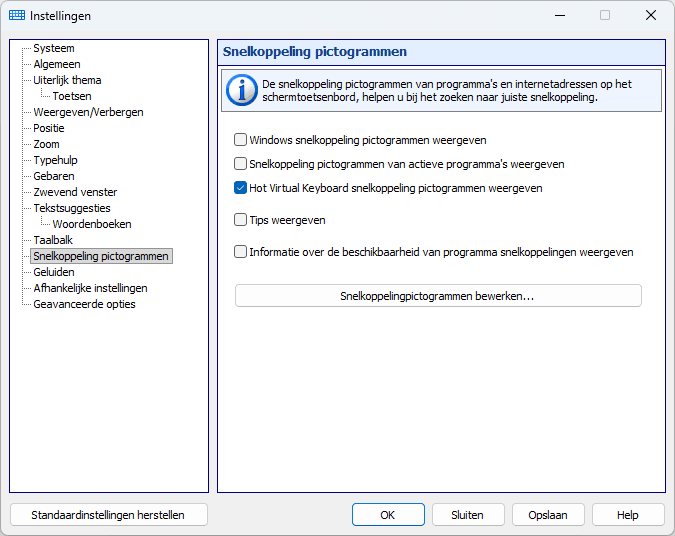675x536 pixels.
Task: Close the Instellingen window
Action: [651, 15]
